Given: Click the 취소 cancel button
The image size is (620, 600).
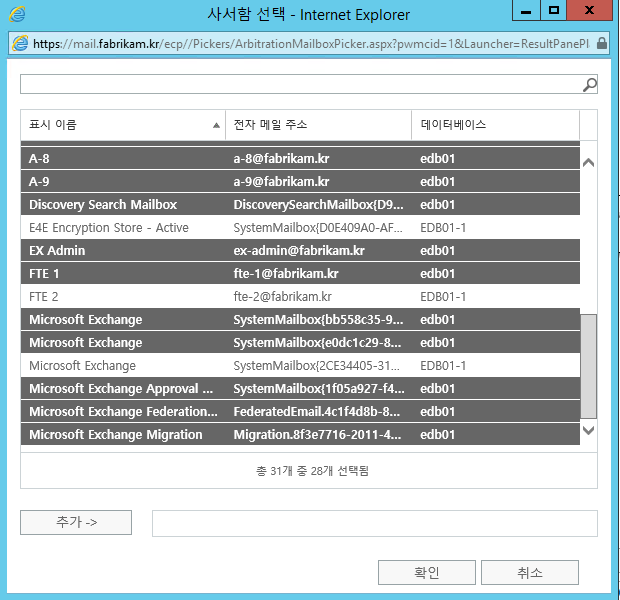Looking at the screenshot, I should [x=529, y=572].
